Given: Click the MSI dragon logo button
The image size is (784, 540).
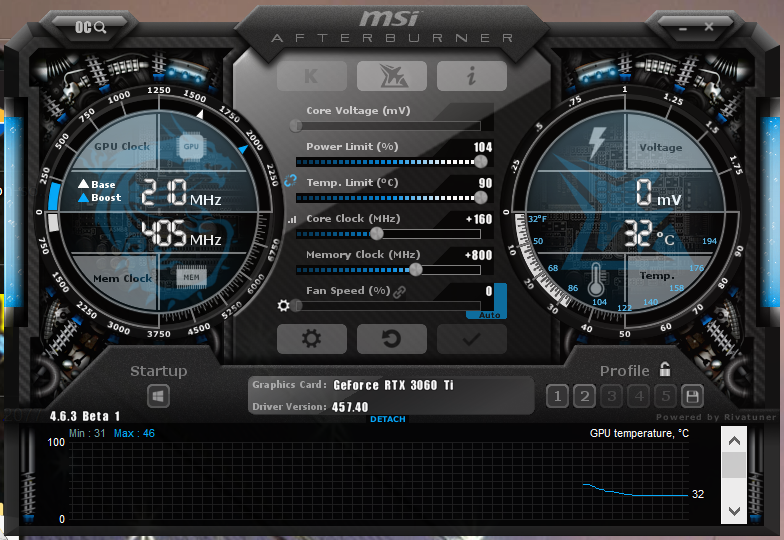Looking at the screenshot, I should tap(392, 76).
